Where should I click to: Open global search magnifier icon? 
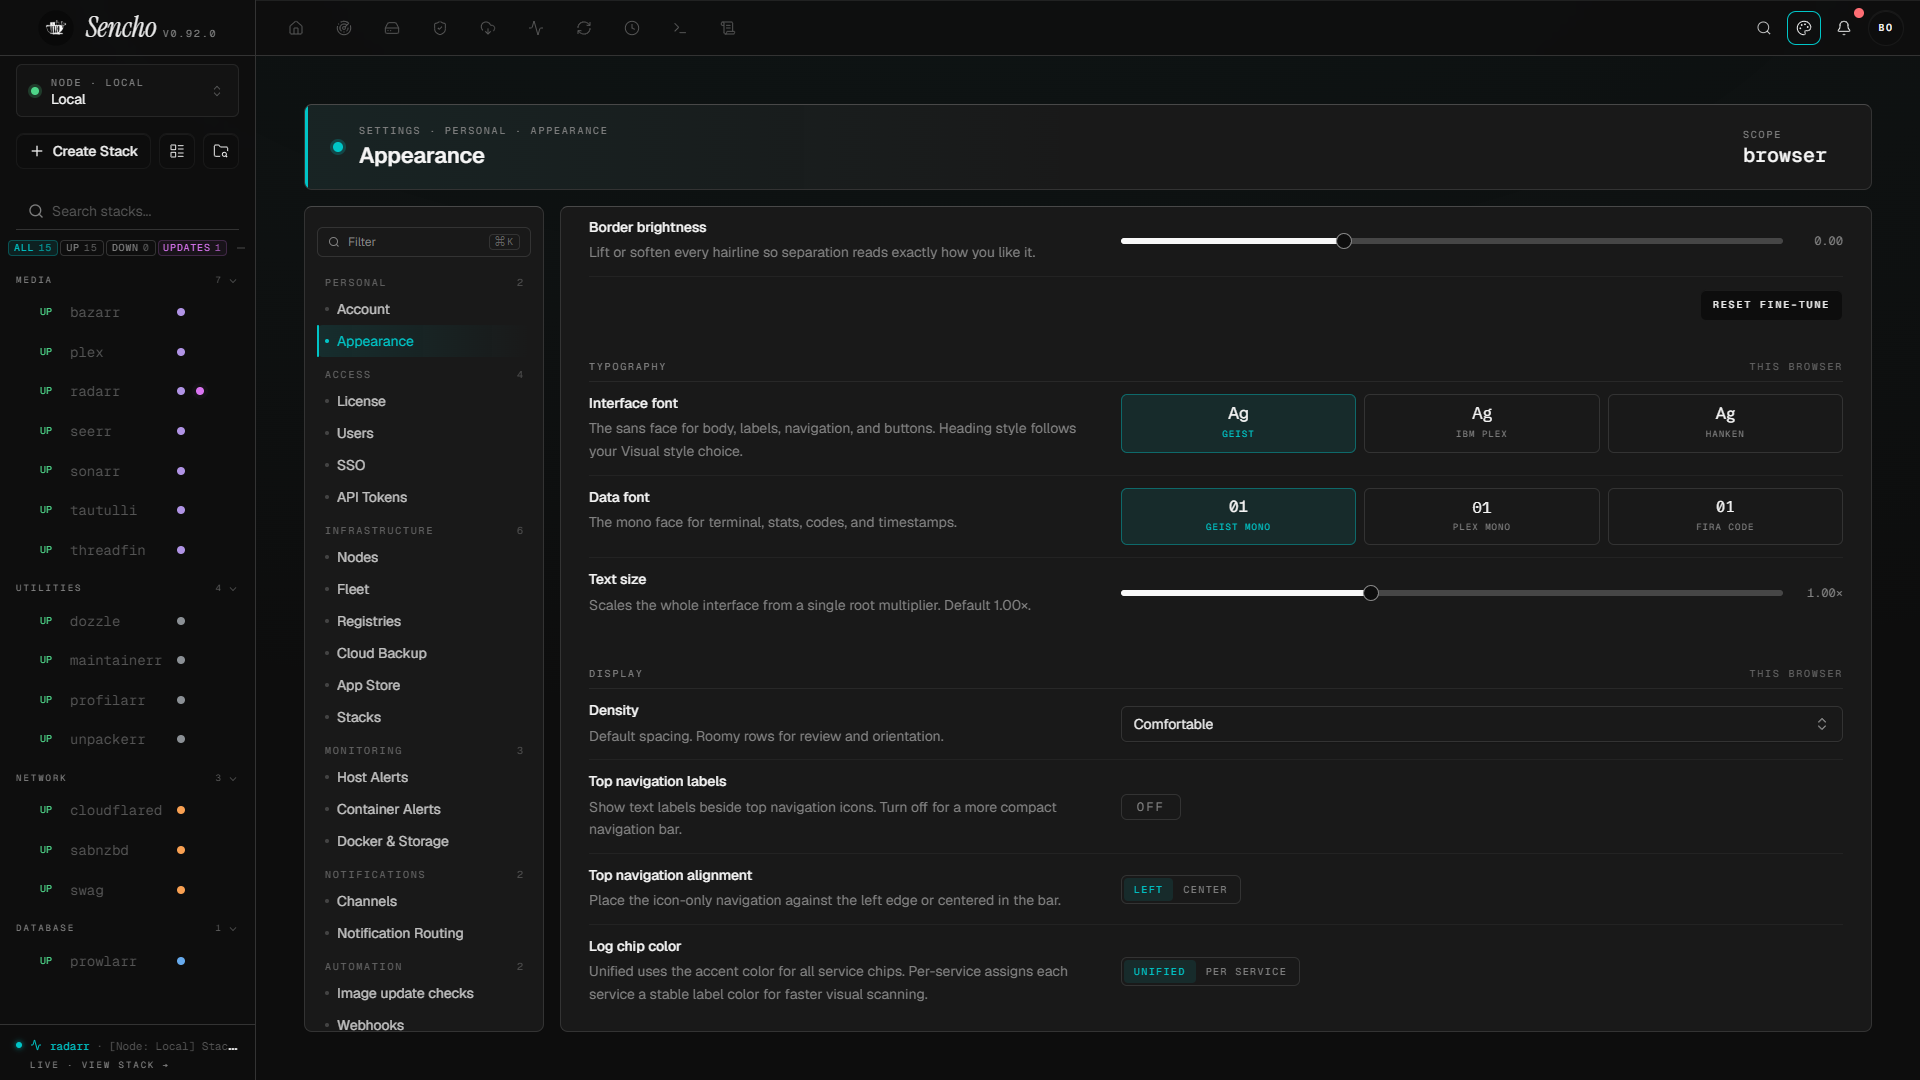click(x=1764, y=28)
